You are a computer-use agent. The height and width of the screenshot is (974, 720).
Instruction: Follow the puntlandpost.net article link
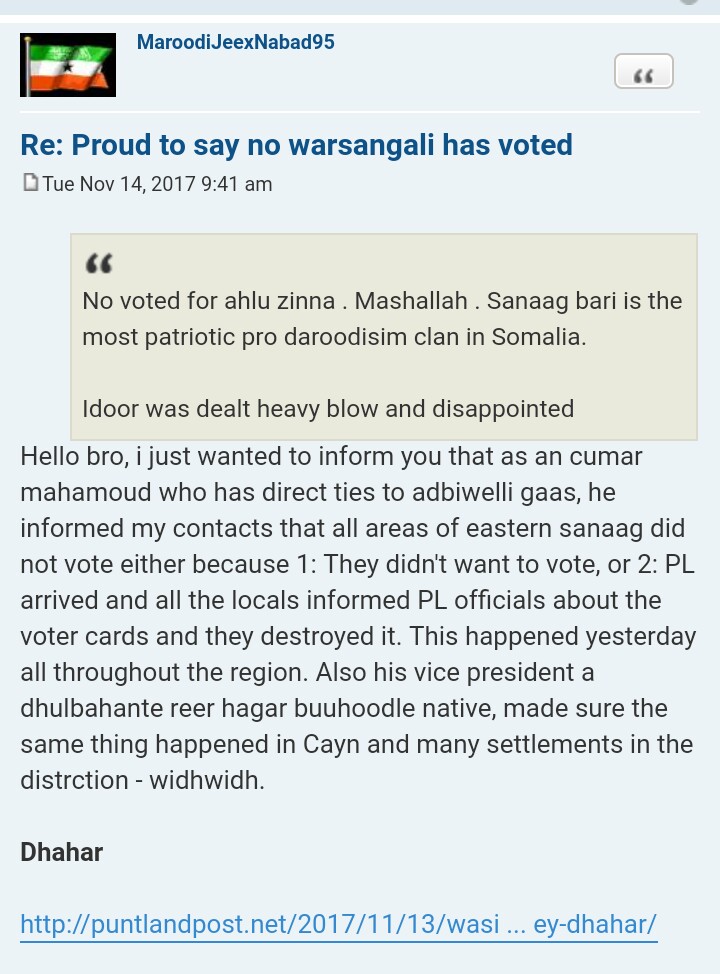pos(339,924)
